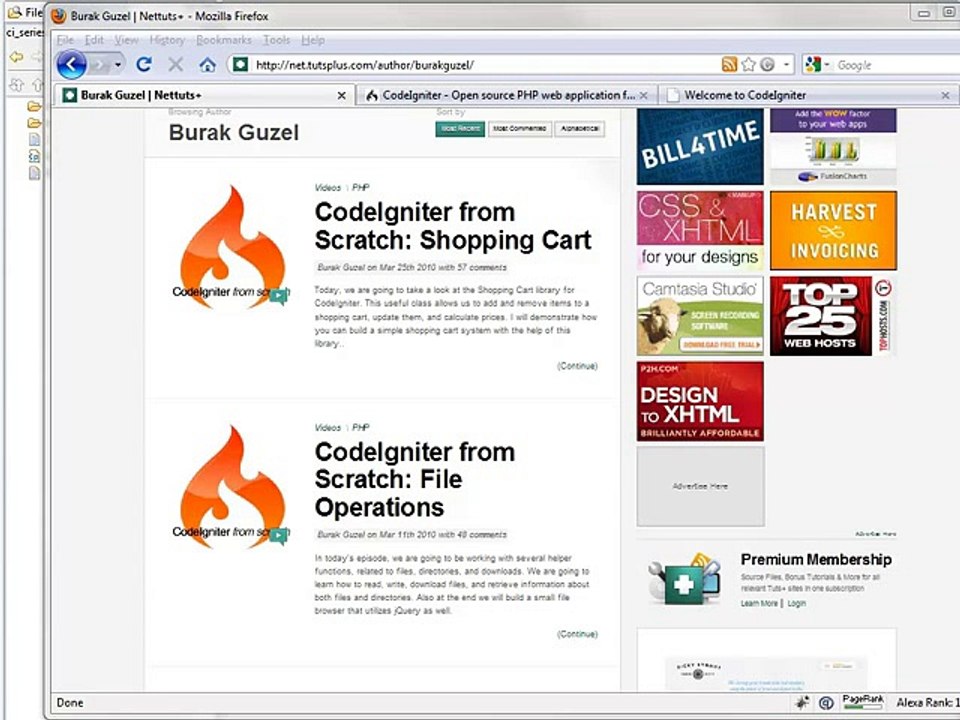The height and width of the screenshot is (720, 960).
Task: Click Continue under the Shopping Cart excerpt
Action: (x=577, y=366)
